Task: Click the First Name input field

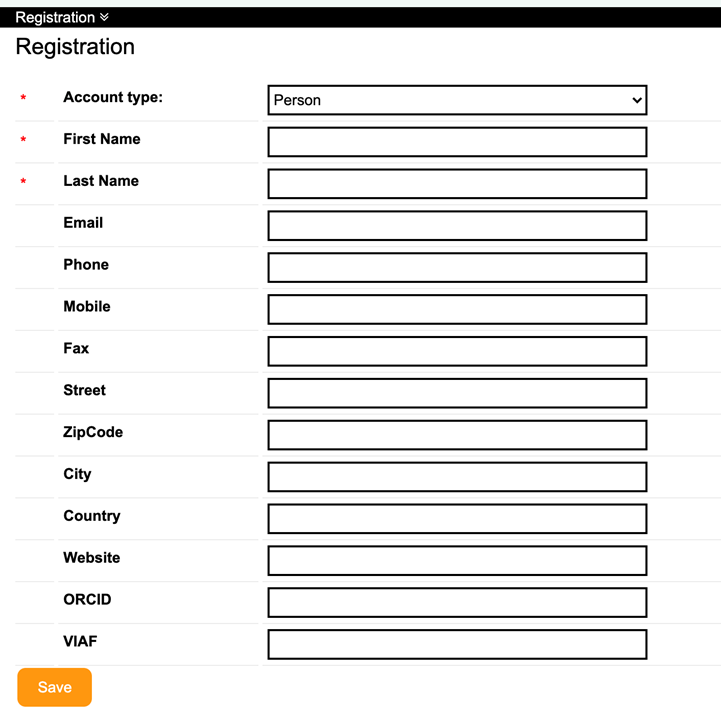Action: 457,142
